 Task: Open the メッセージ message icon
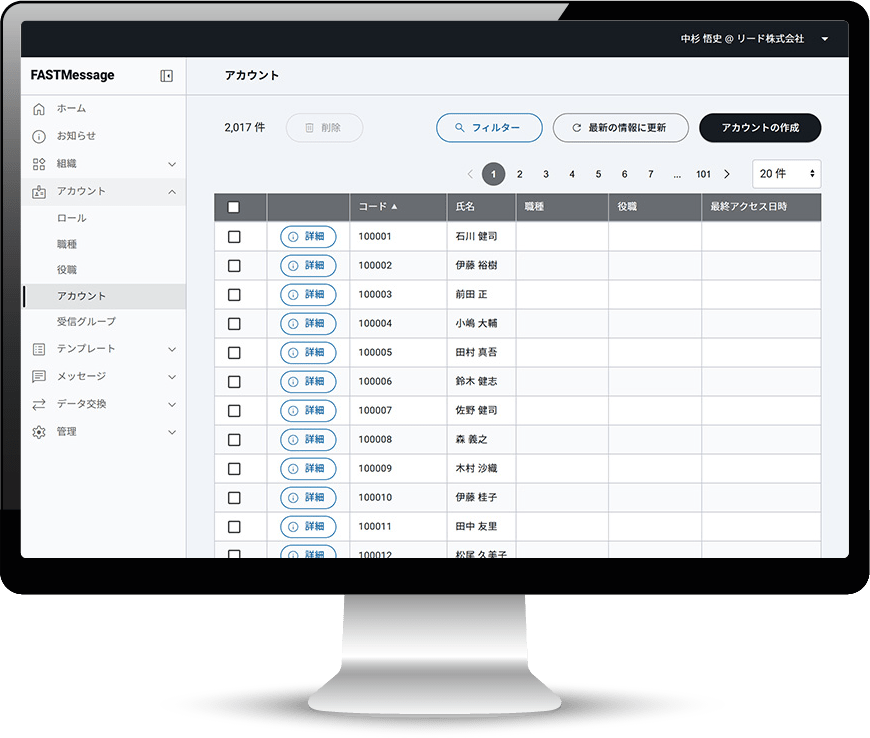coord(40,378)
